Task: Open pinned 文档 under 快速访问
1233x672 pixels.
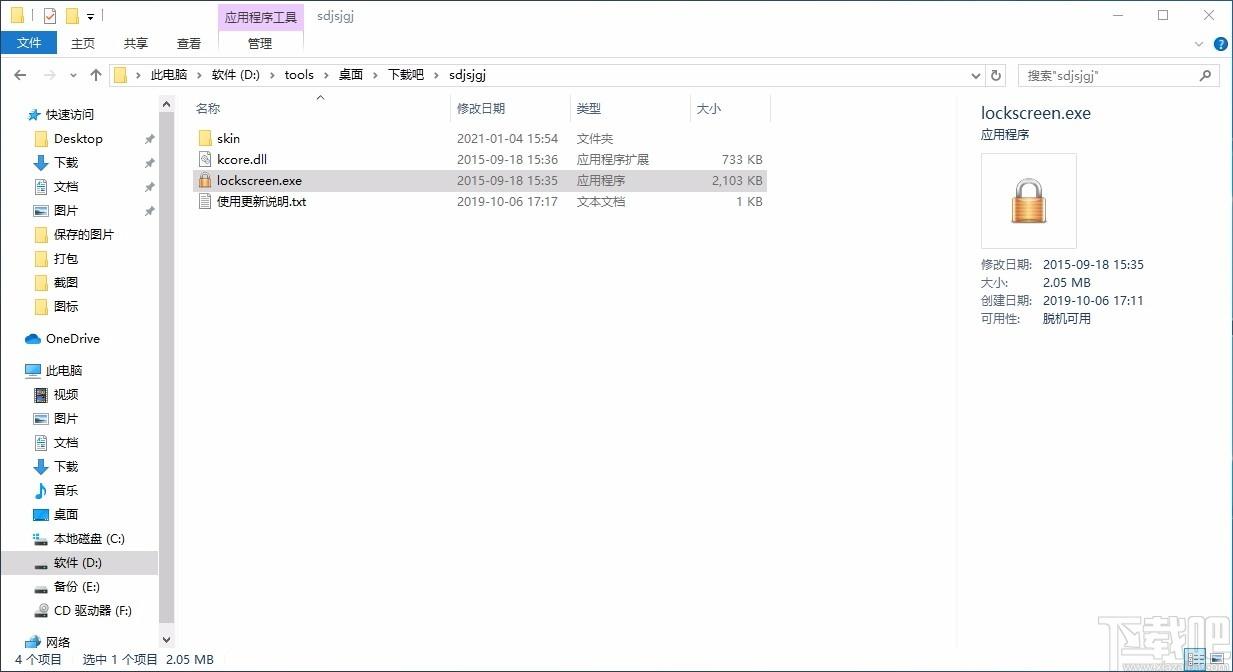Action: [x=66, y=186]
